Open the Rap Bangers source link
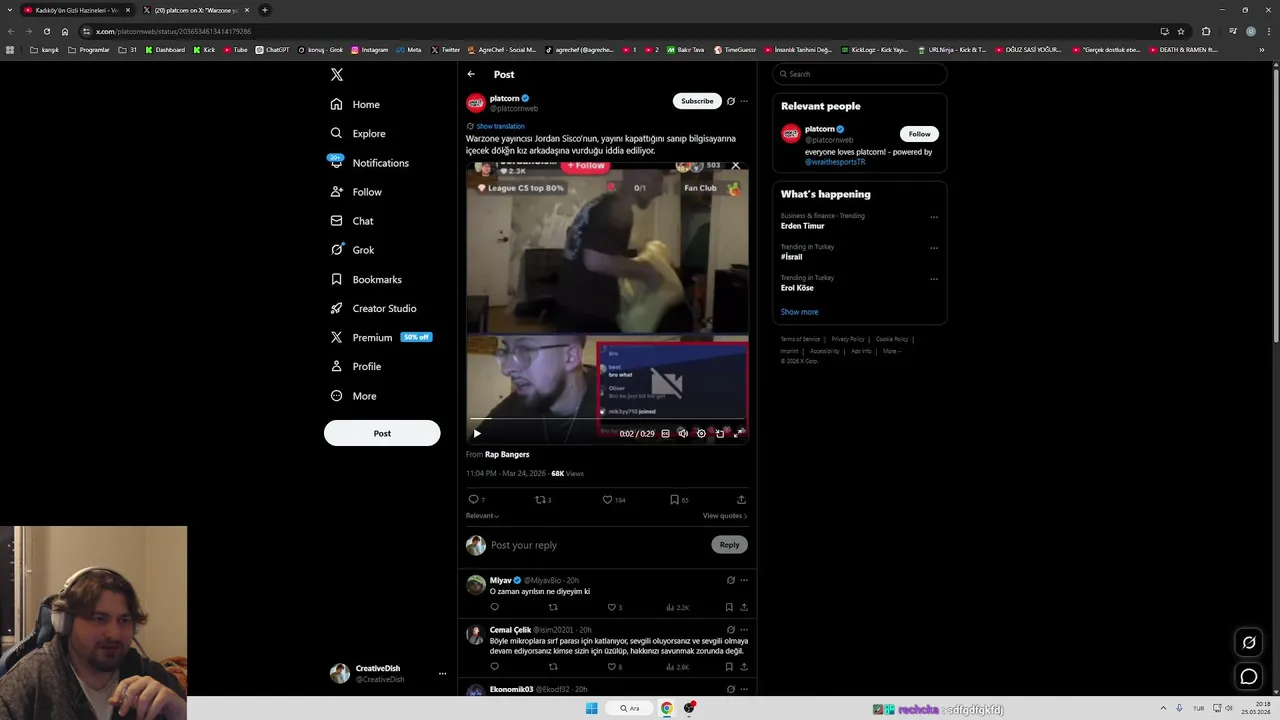 point(507,454)
